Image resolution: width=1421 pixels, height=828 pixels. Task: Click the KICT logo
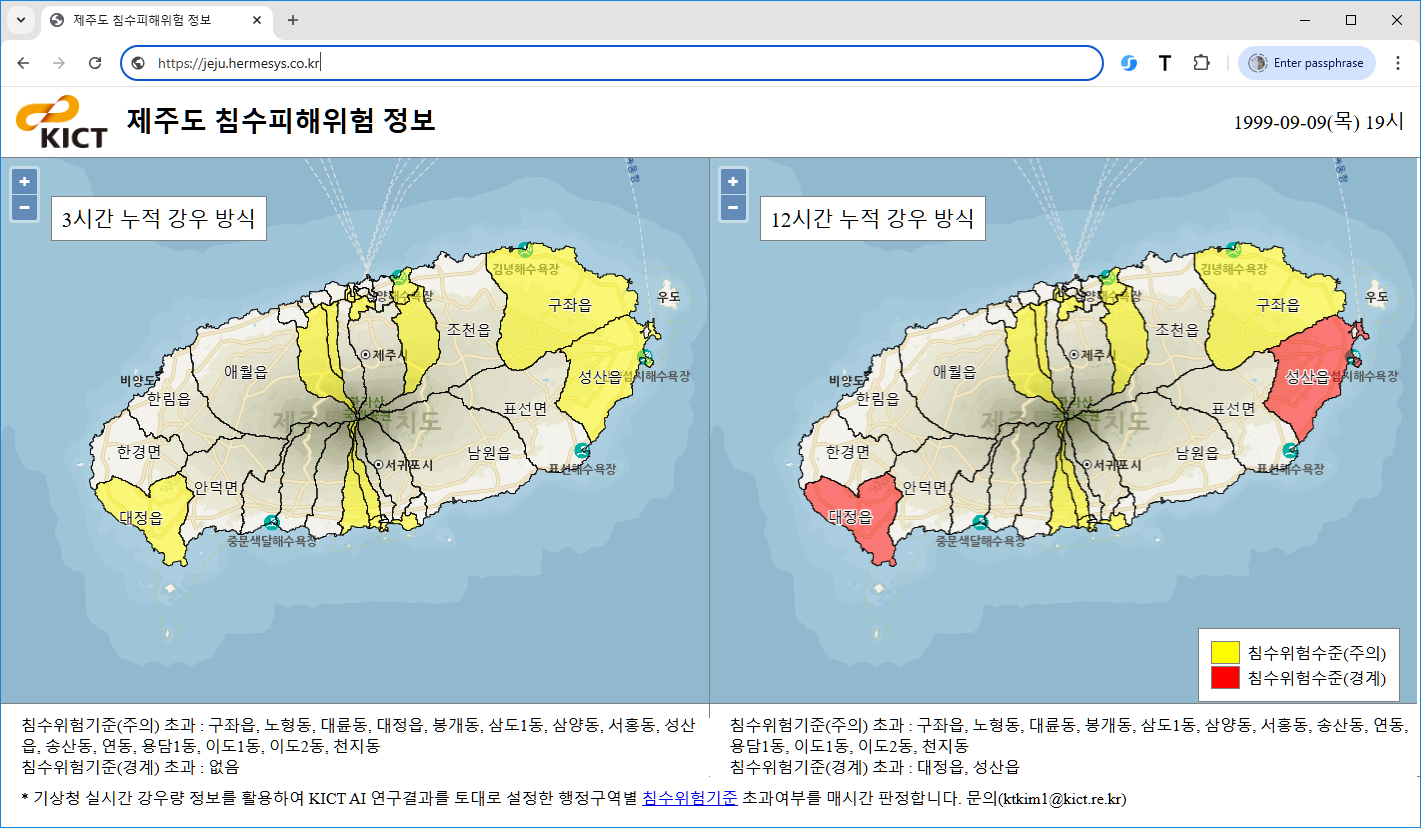61,122
